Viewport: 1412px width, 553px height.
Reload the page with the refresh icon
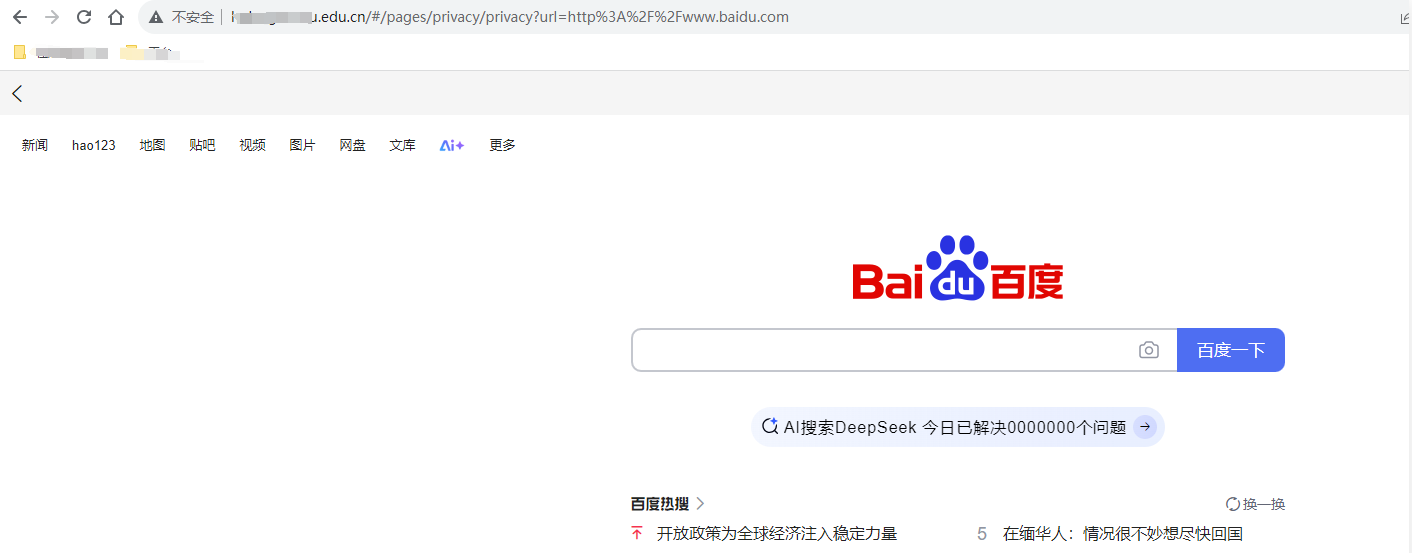pos(84,17)
